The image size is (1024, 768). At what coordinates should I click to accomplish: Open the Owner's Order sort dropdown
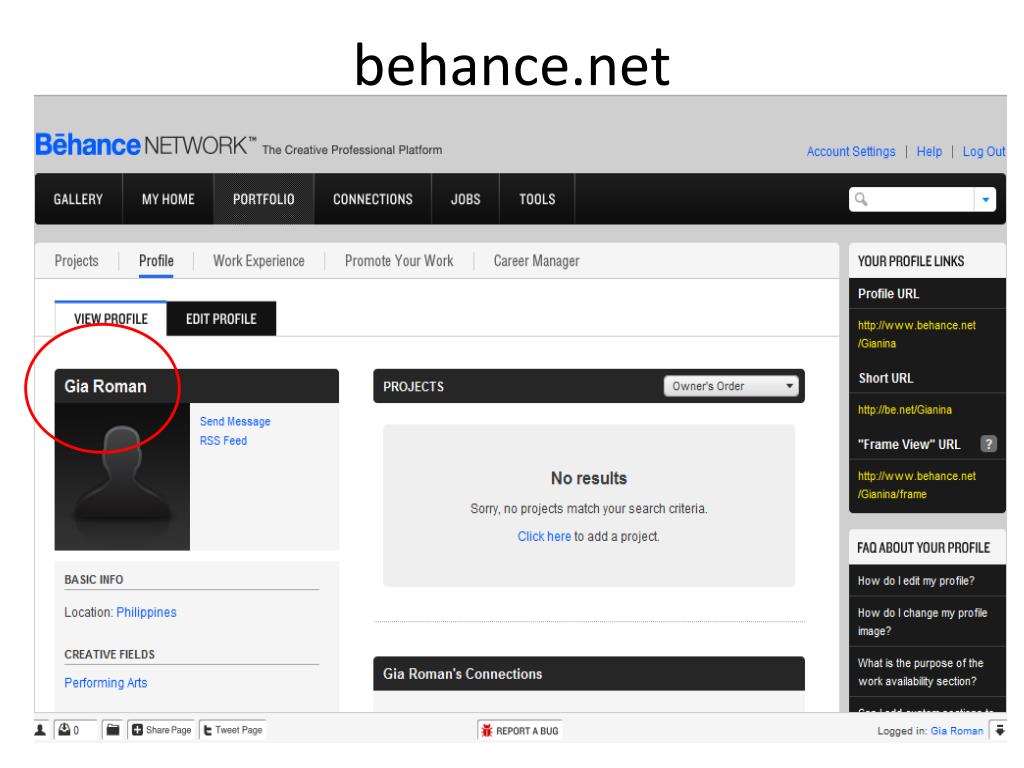pyautogui.click(x=731, y=386)
